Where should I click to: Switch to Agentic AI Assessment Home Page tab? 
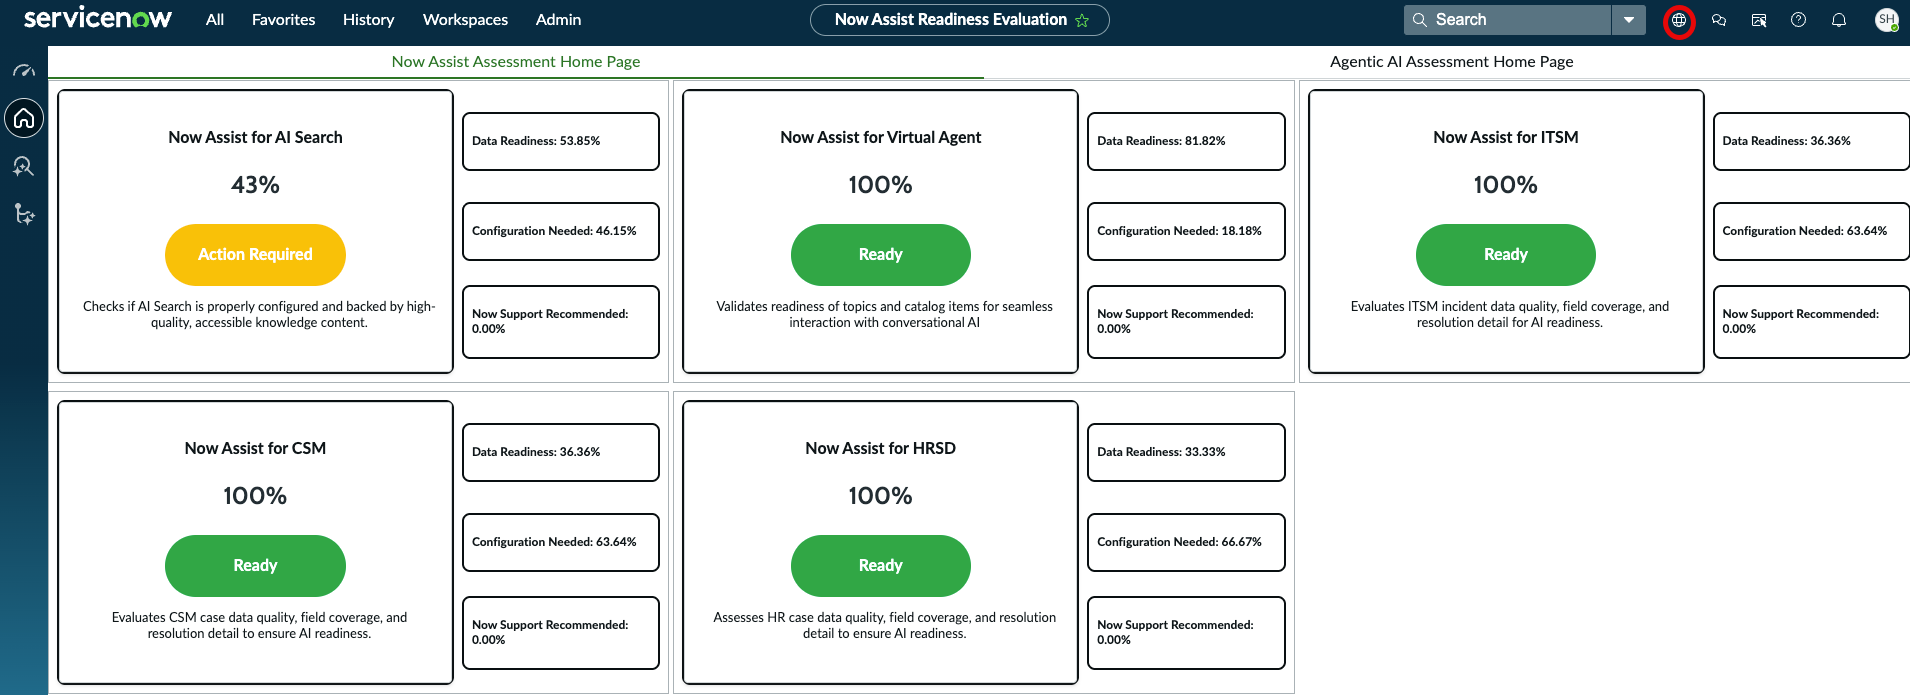[x=1451, y=62]
